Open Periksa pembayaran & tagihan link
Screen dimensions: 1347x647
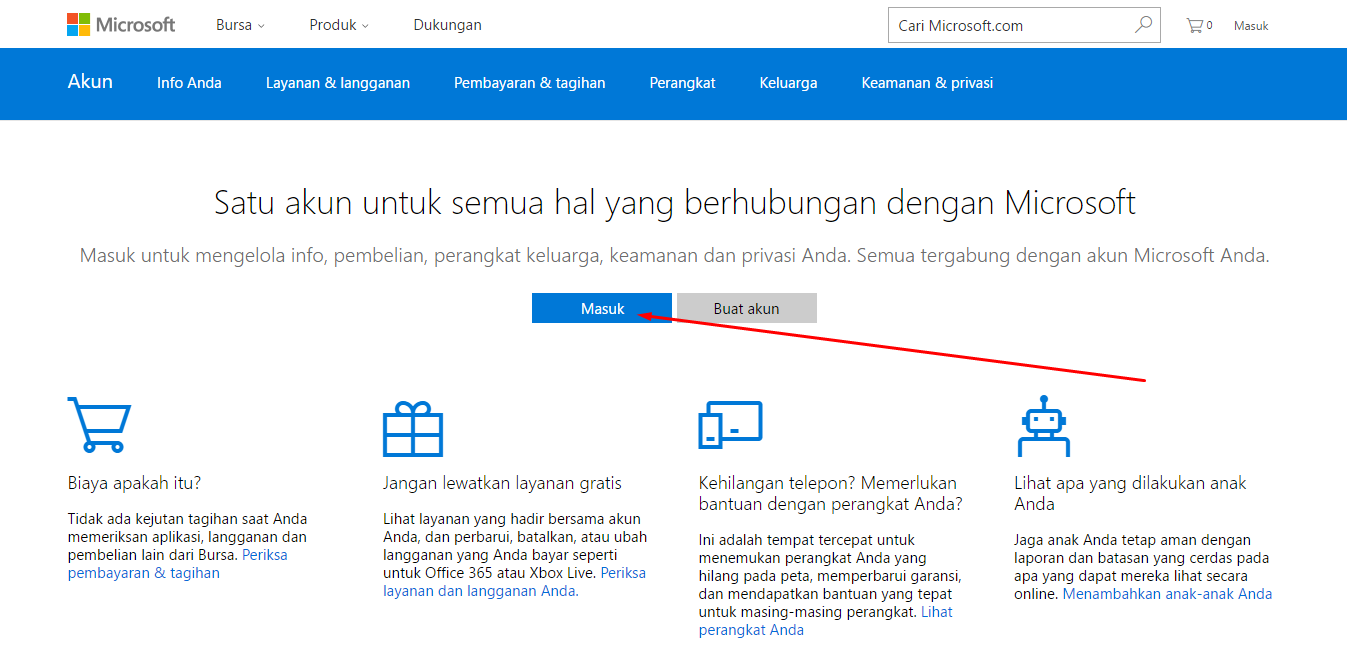pyautogui.click(x=178, y=564)
